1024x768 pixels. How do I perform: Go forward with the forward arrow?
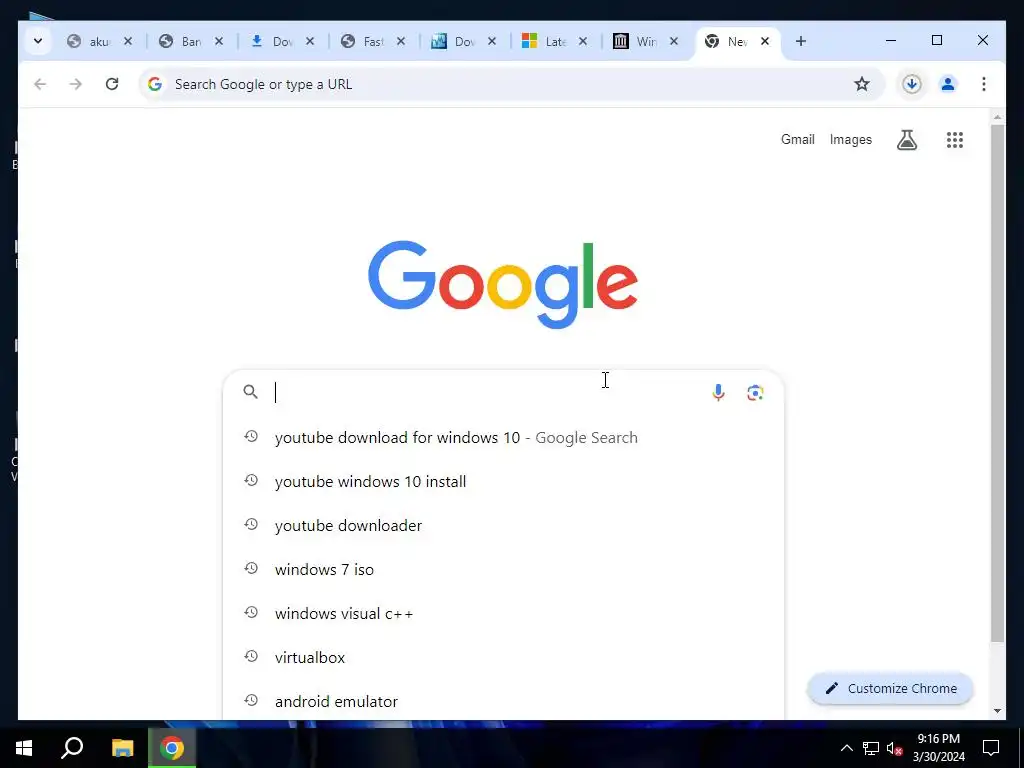click(76, 84)
